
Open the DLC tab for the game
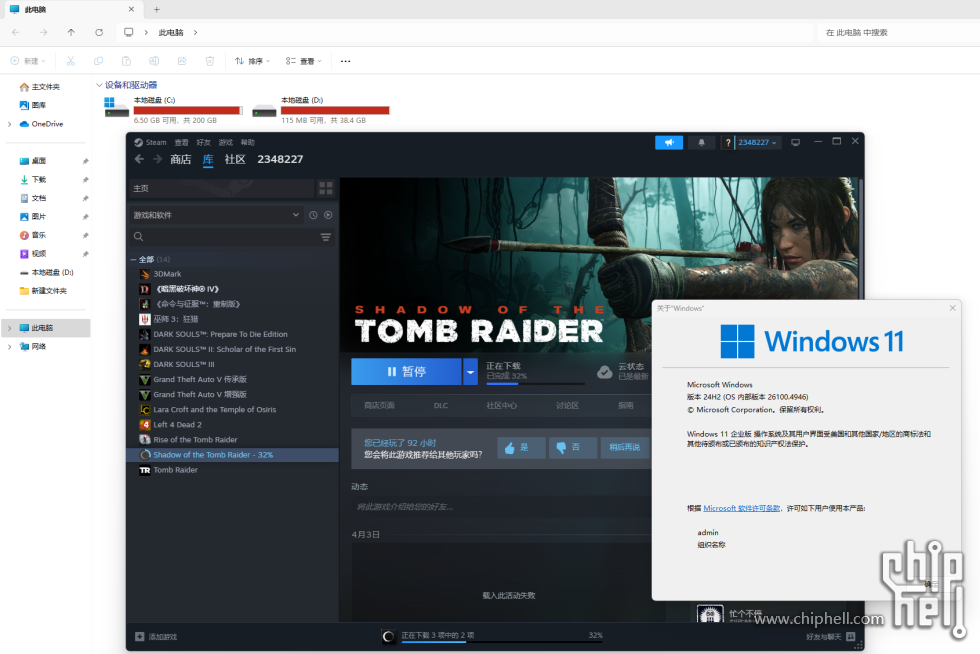(x=441, y=406)
